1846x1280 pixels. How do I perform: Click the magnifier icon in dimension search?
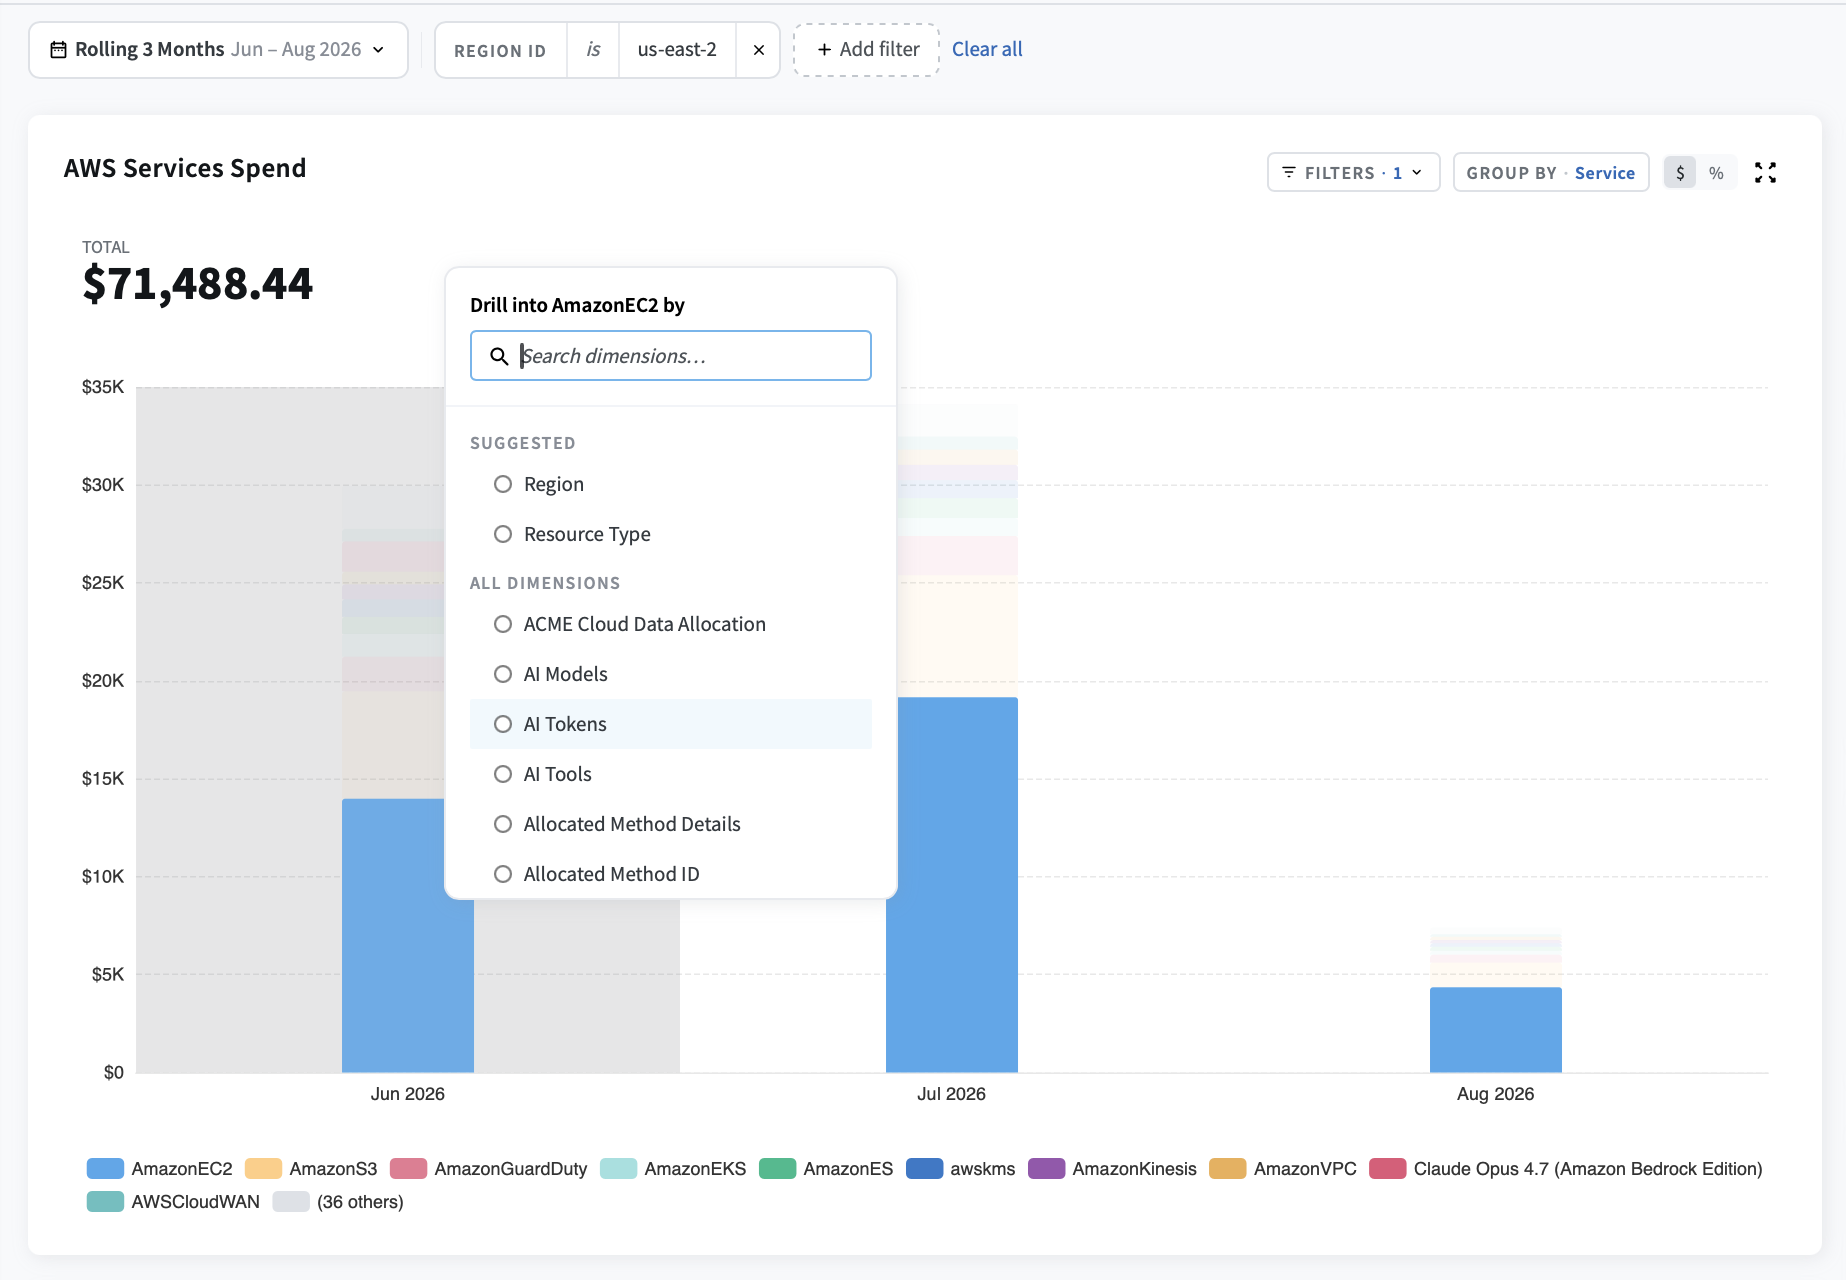pos(499,356)
